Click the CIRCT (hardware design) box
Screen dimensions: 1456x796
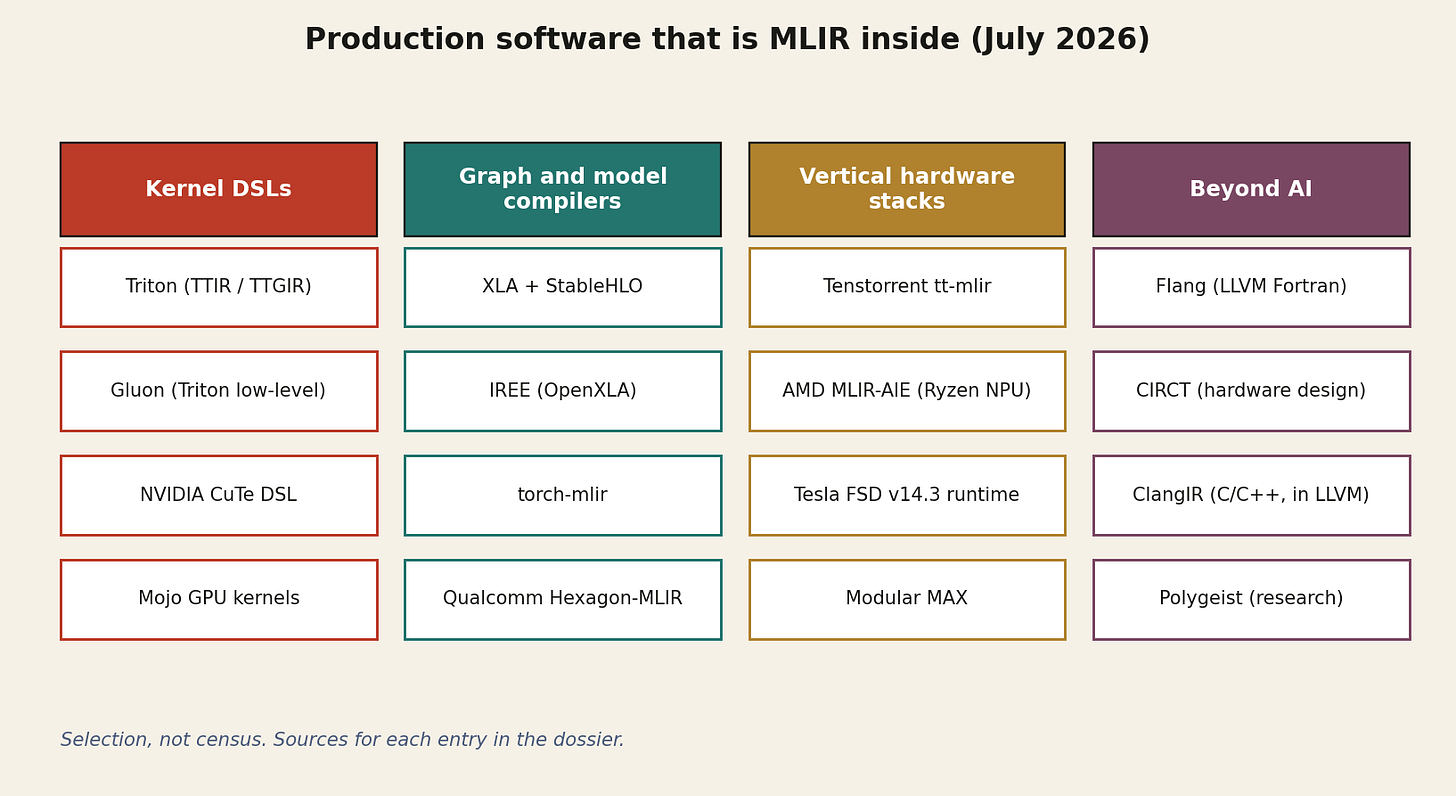[x=1251, y=391]
